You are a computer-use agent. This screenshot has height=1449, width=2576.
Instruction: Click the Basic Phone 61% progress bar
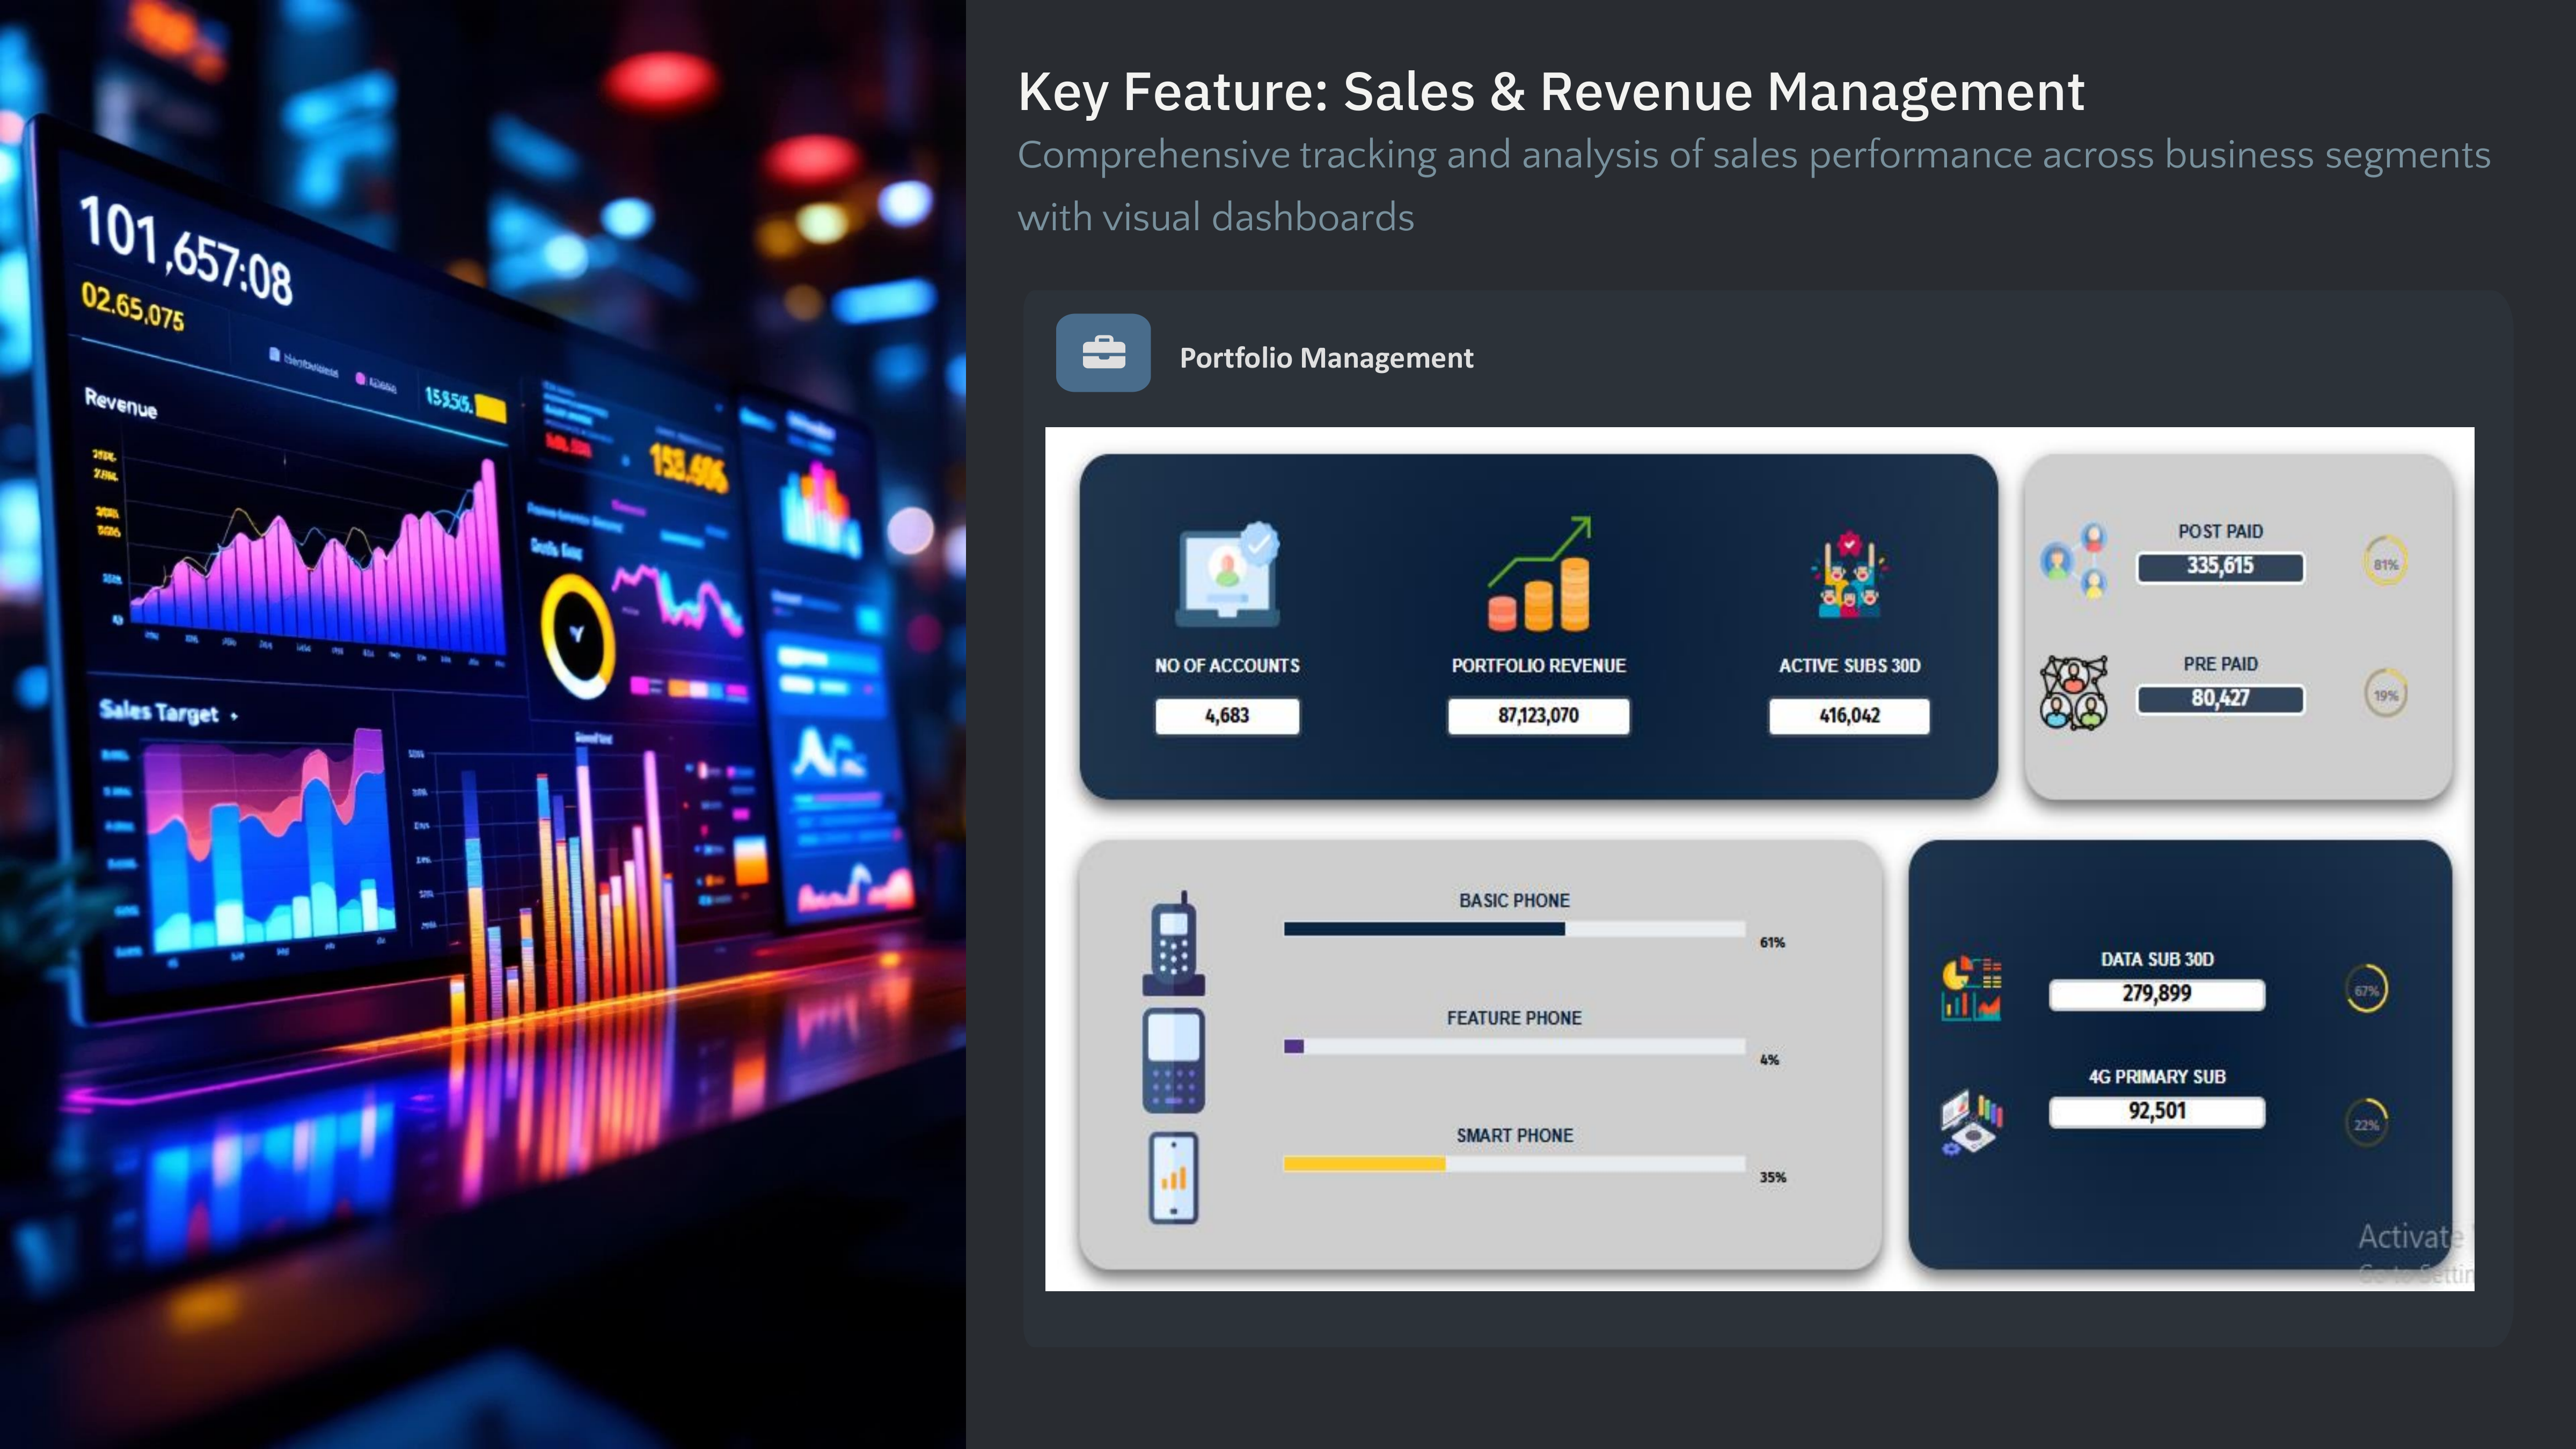click(x=1514, y=929)
